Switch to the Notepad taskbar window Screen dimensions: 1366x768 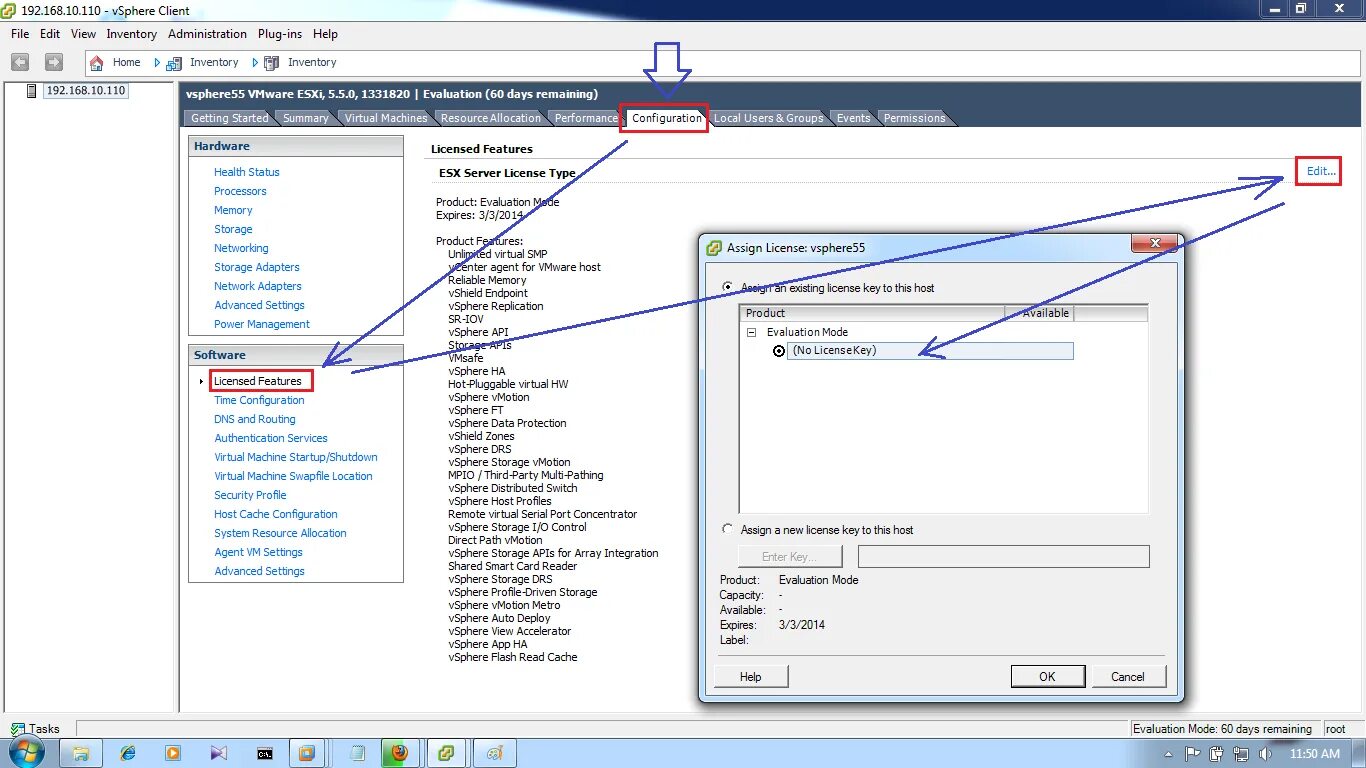(x=358, y=753)
